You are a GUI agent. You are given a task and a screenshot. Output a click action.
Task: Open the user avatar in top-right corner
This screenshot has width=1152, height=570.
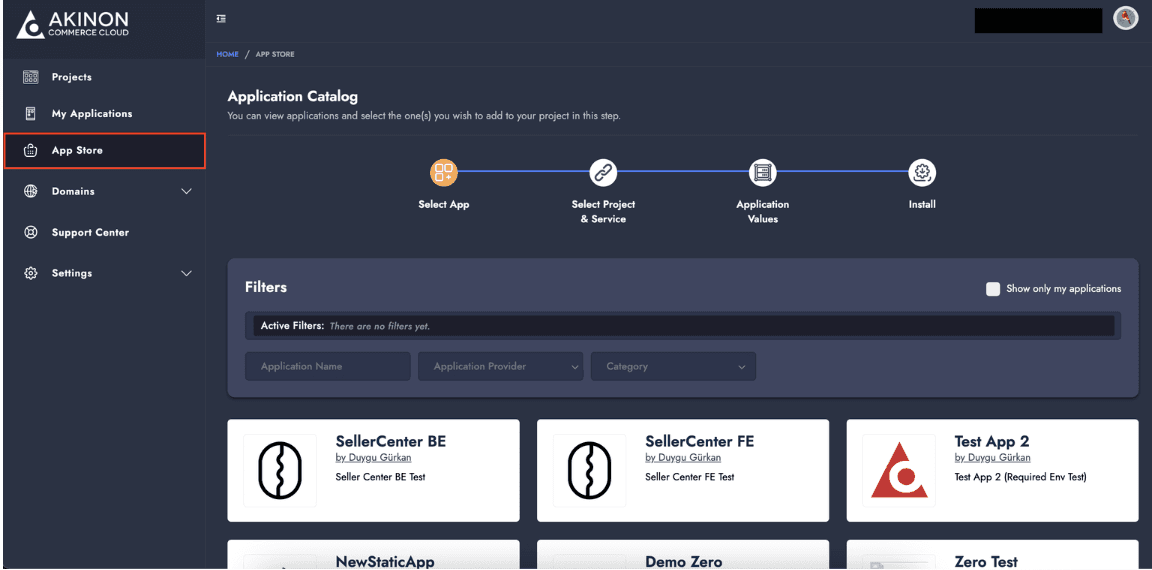[1125, 18]
